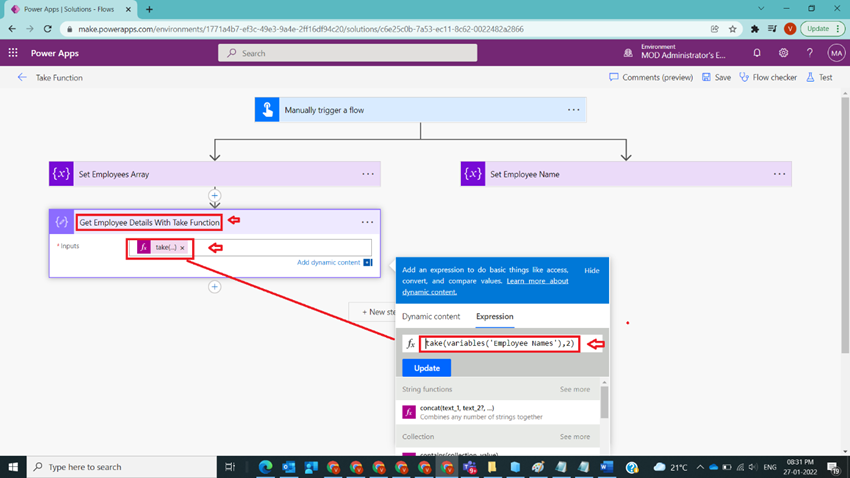Open the Windows Start menu
850x478 pixels.
[x=13, y=467]
